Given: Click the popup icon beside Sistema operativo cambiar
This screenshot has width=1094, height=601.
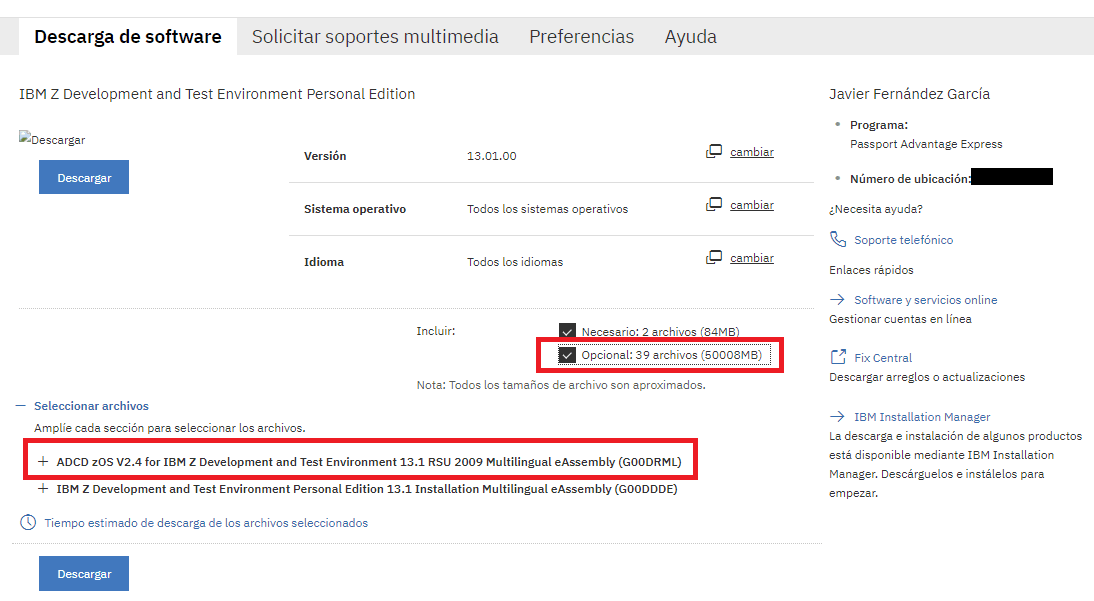Looking at the screenshot, I should pyautogui.click(x=714, y=205).
